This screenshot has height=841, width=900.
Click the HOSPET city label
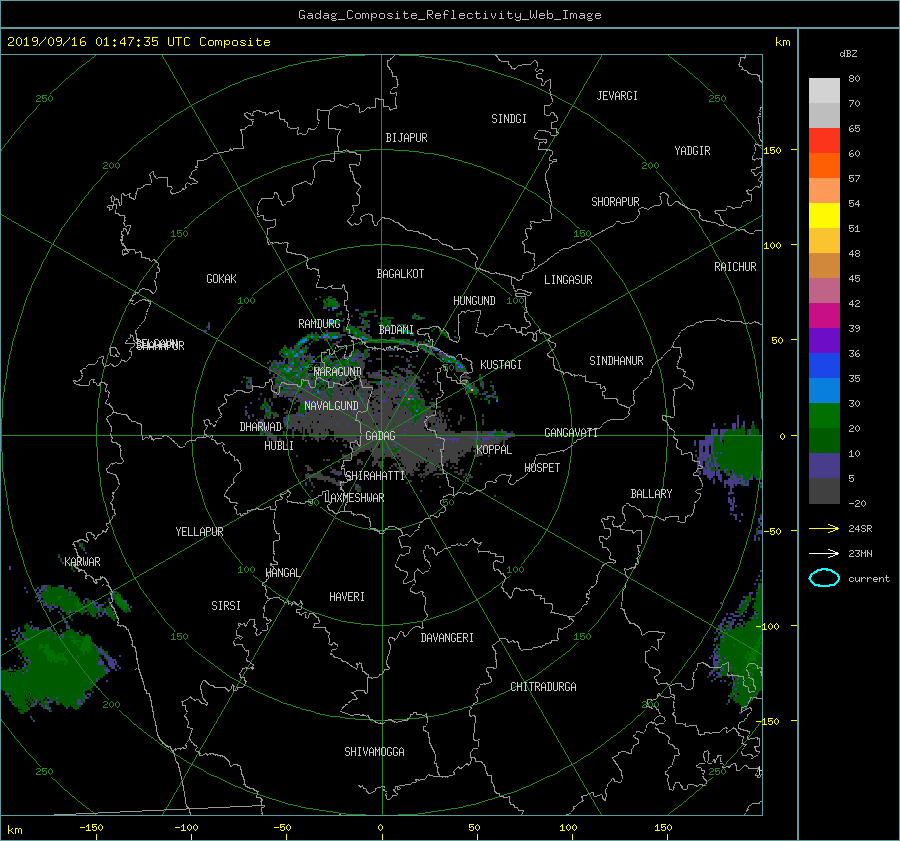(542, 468)
